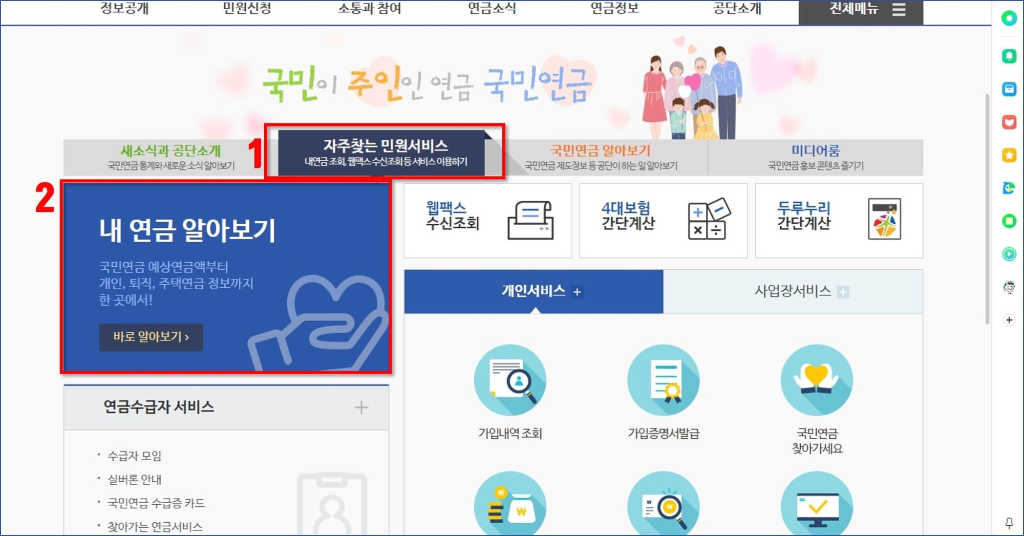Expand 연금수급자 서비스 with the plus sign

(361, 408)
